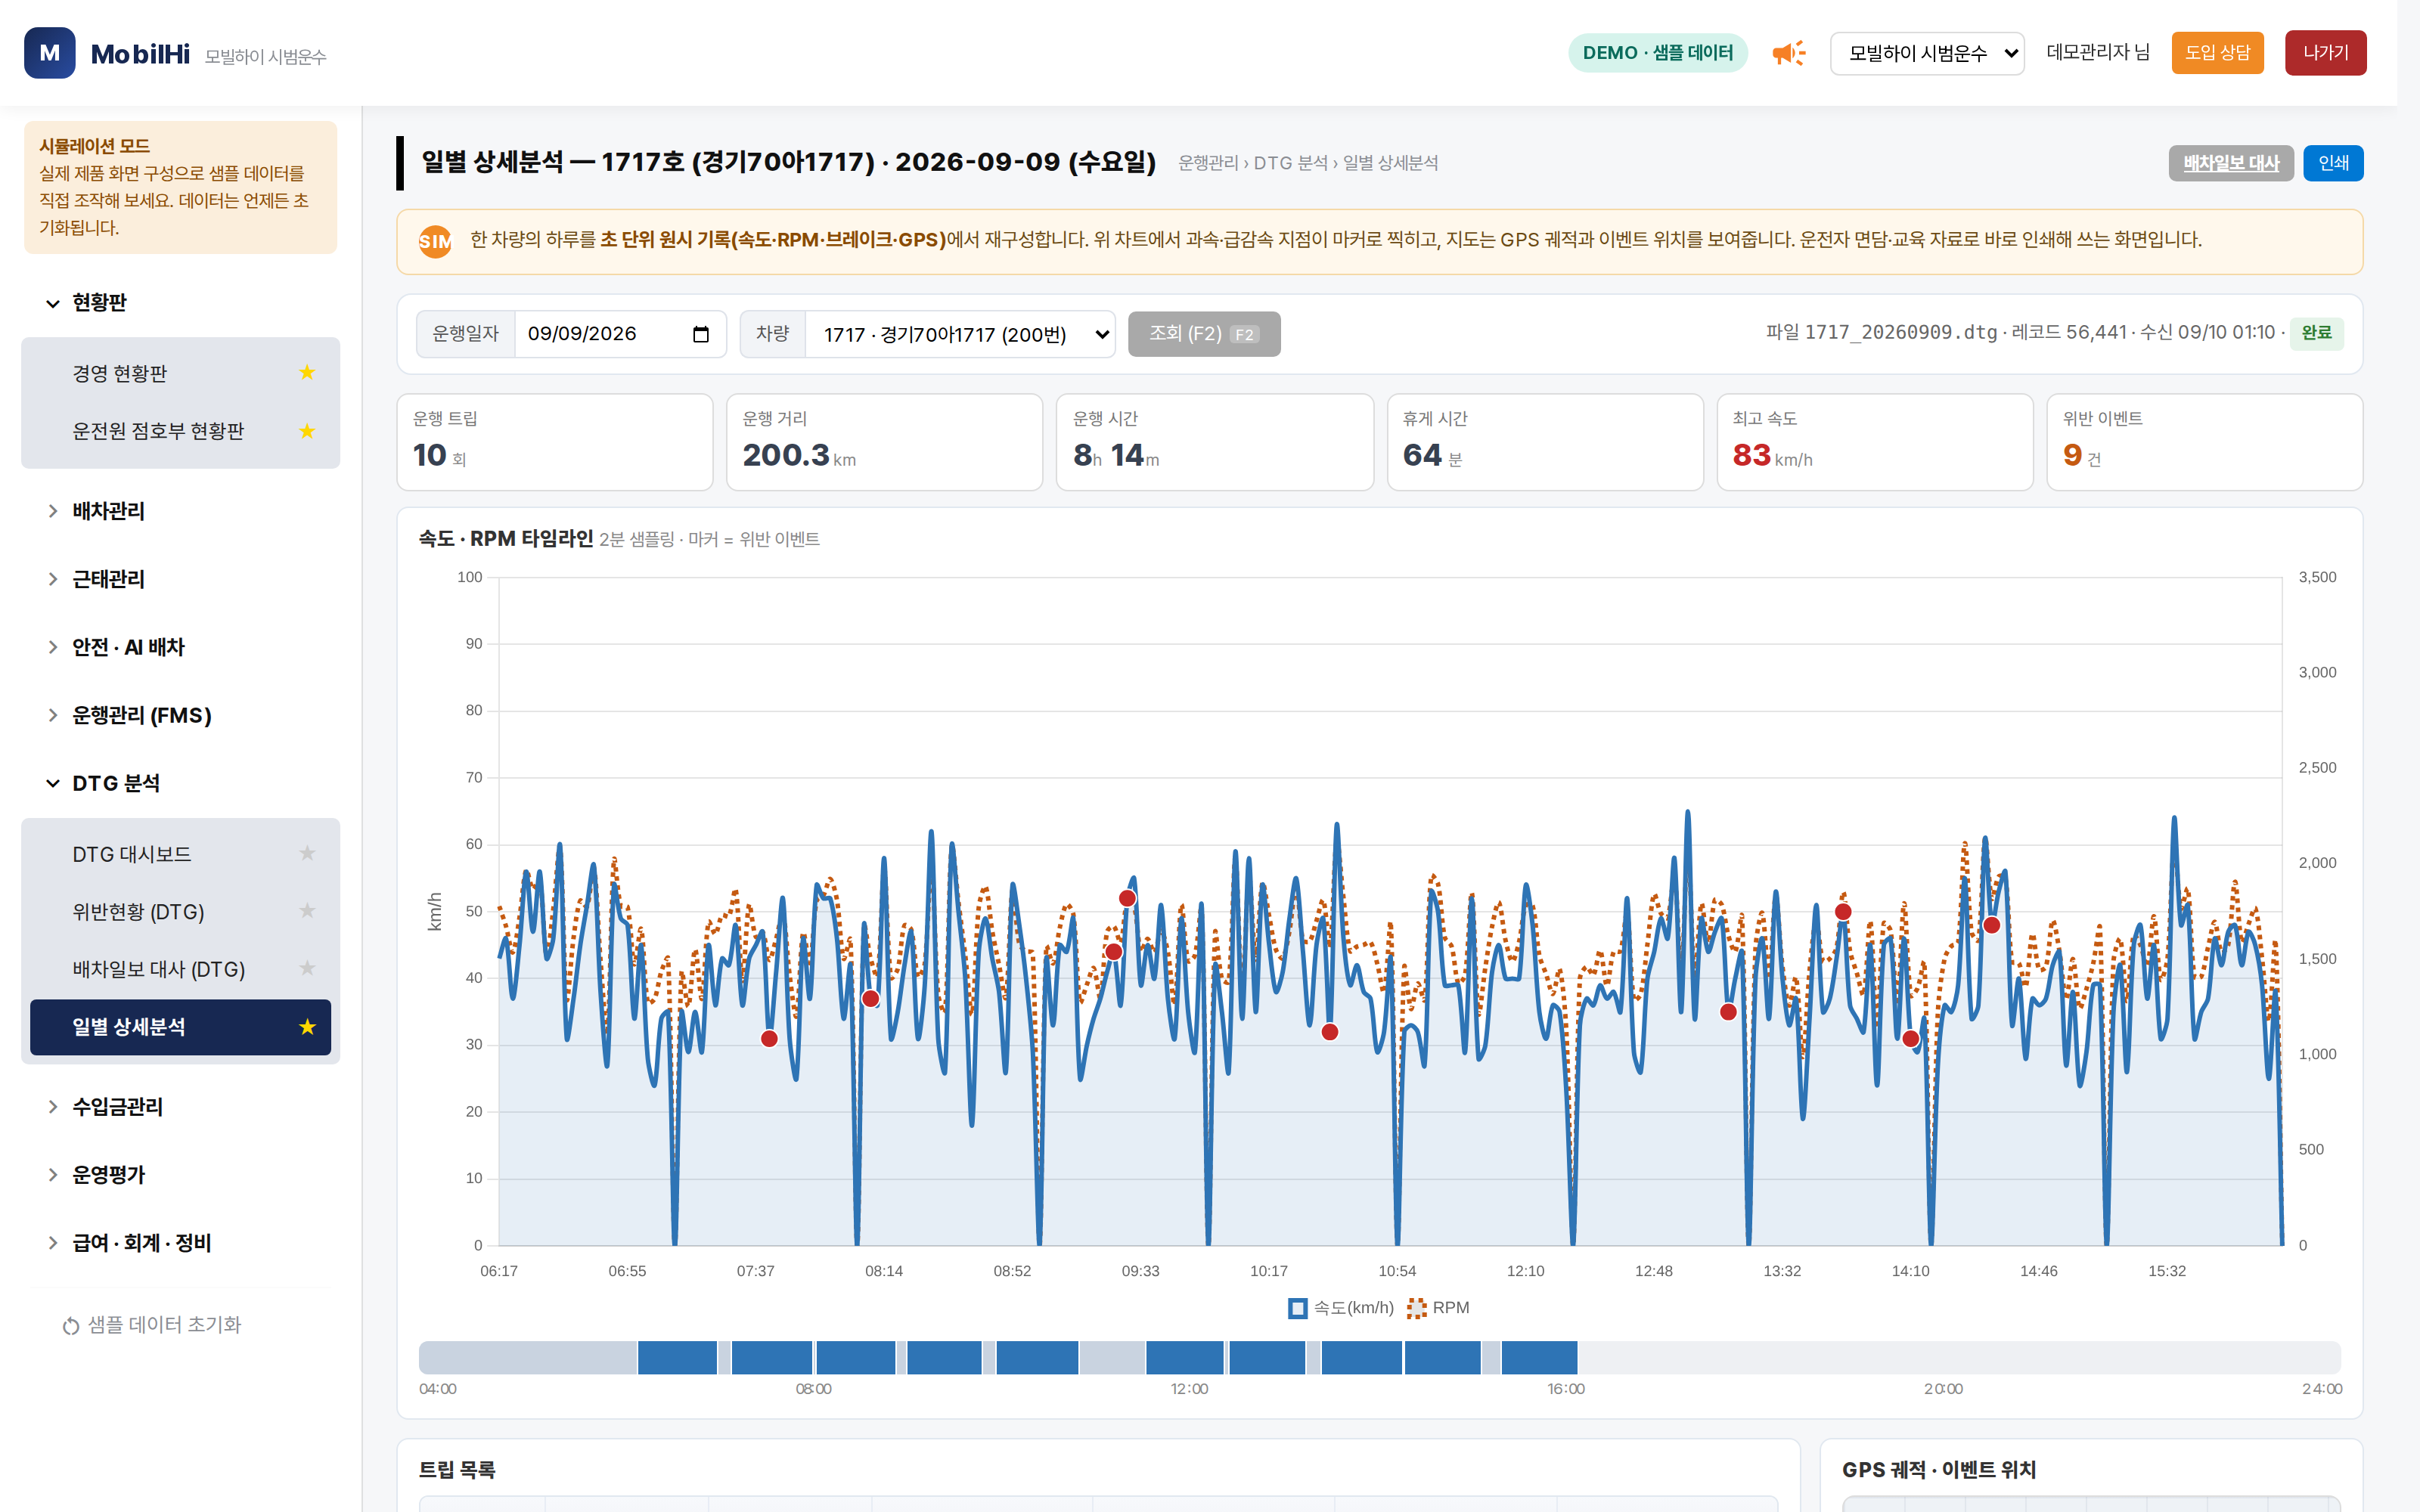The image size is (2420, 1512).
Task: Click the 나가기 exit button
Action: [2325, 53]
